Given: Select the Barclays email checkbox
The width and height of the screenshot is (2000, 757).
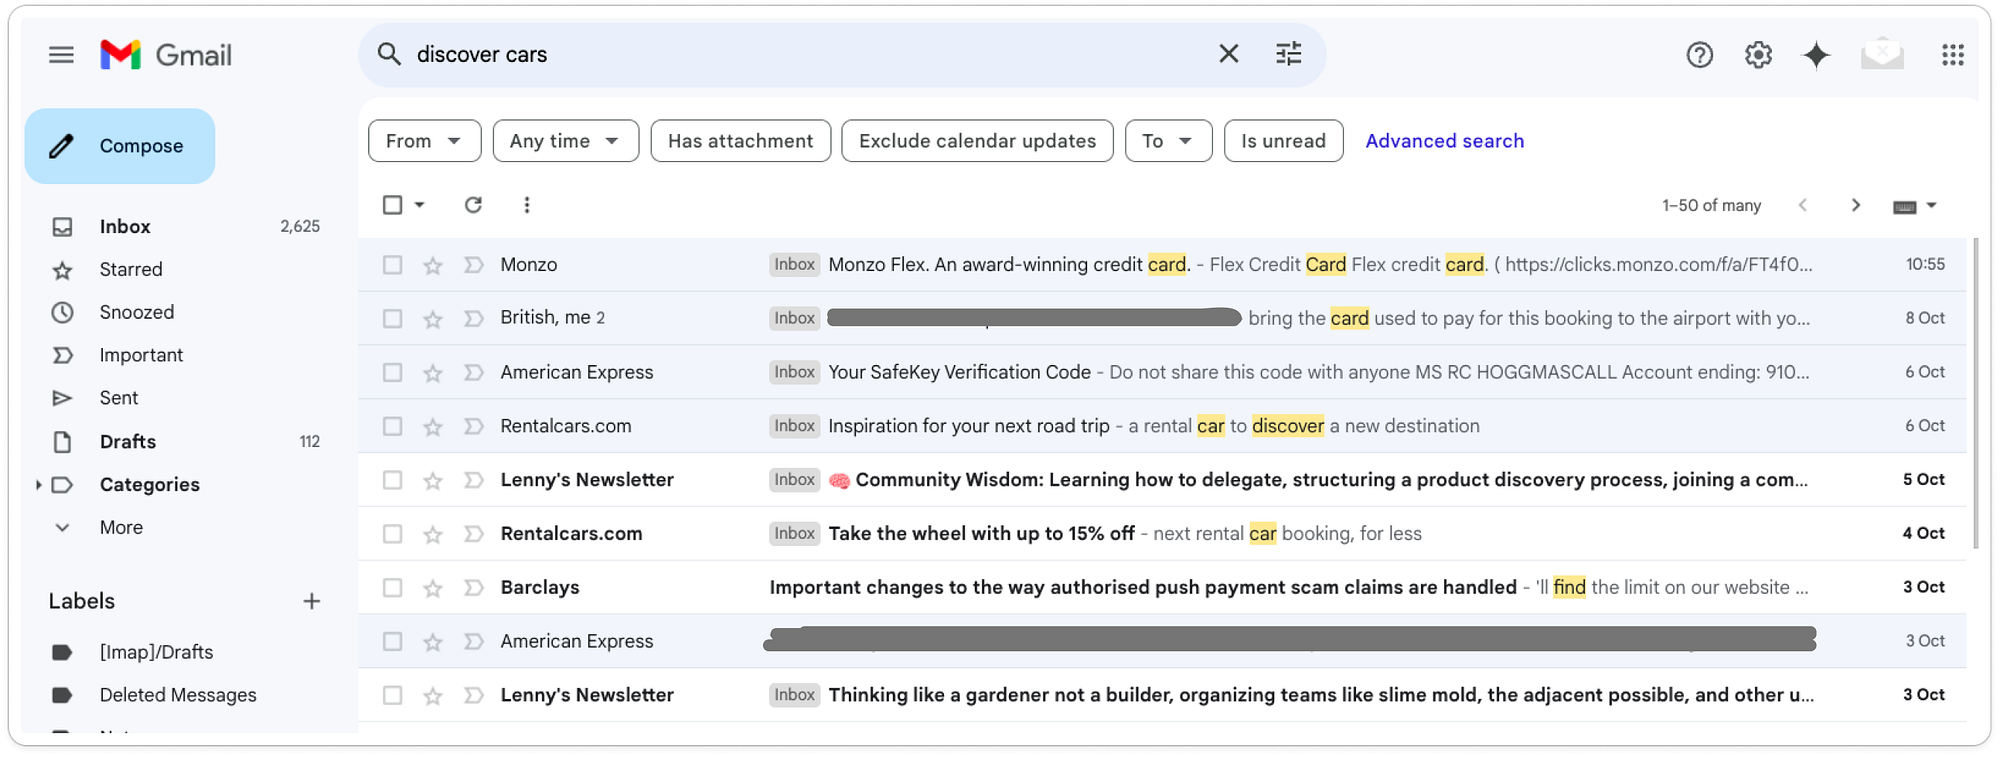Looking at the screenshot, I should point(392,588).
